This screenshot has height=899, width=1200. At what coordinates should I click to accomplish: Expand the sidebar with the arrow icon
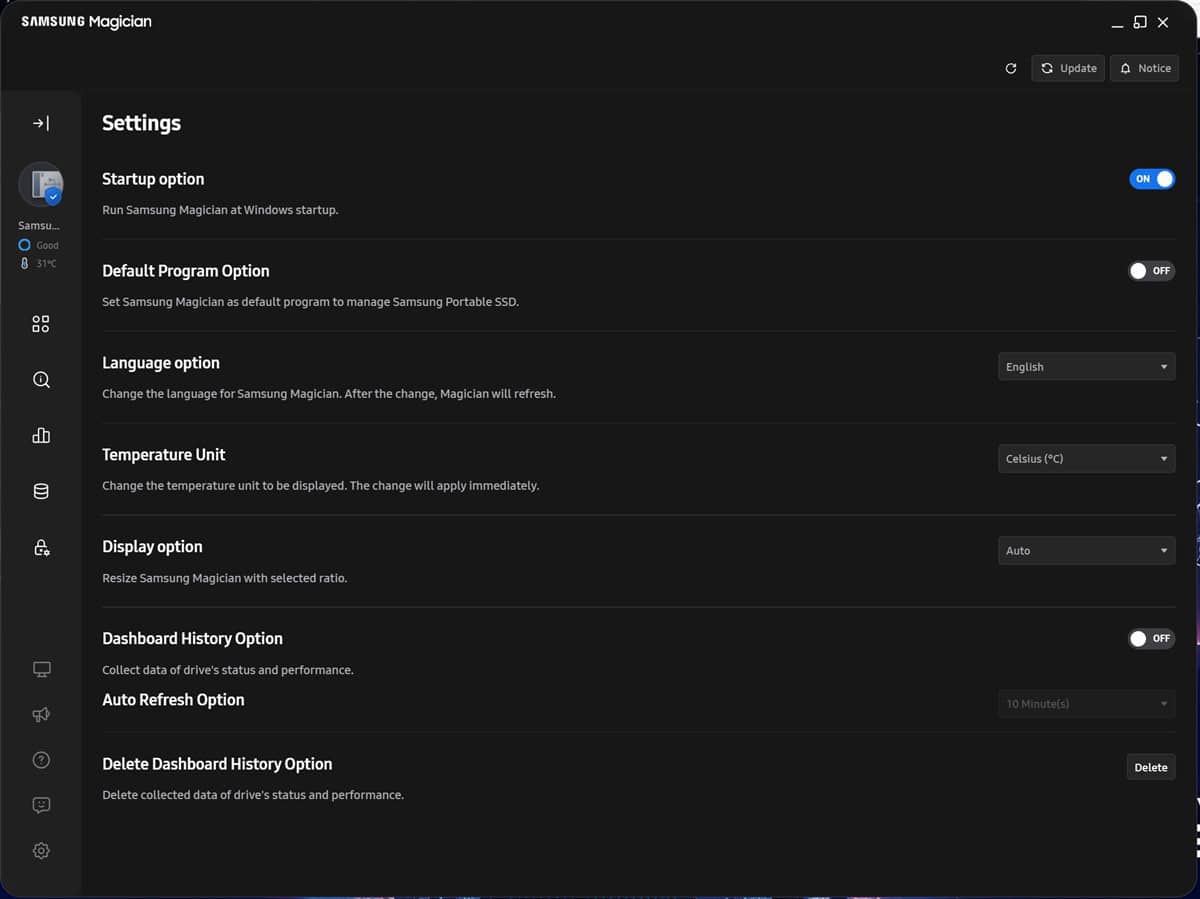coord(41,123)
